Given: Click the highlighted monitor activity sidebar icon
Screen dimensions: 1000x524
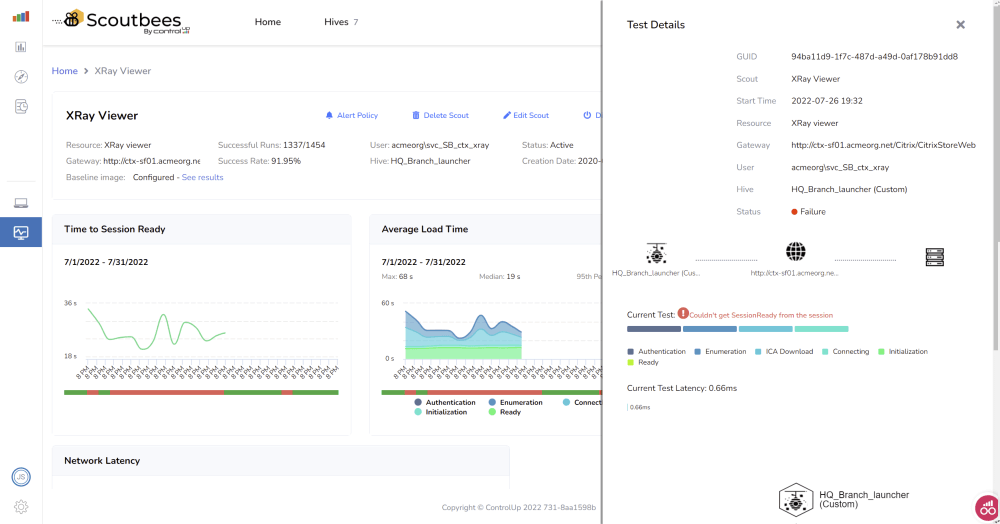Looking at the screenshot, I should tap(21, 232).
